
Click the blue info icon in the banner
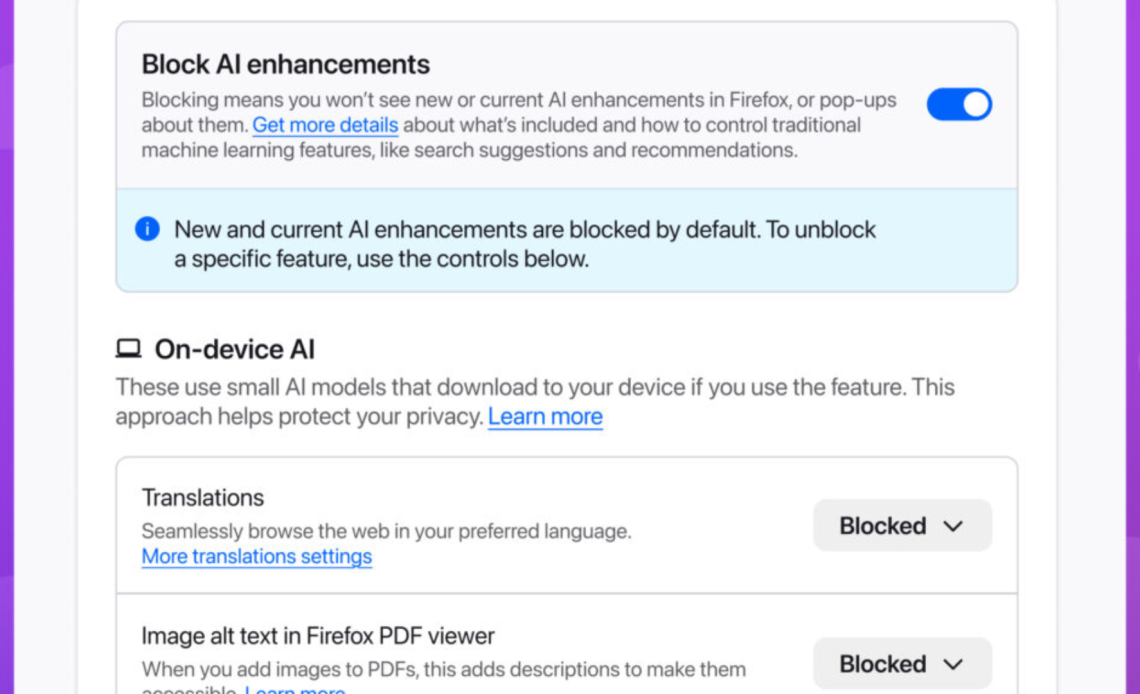click(x=147, y=229)
